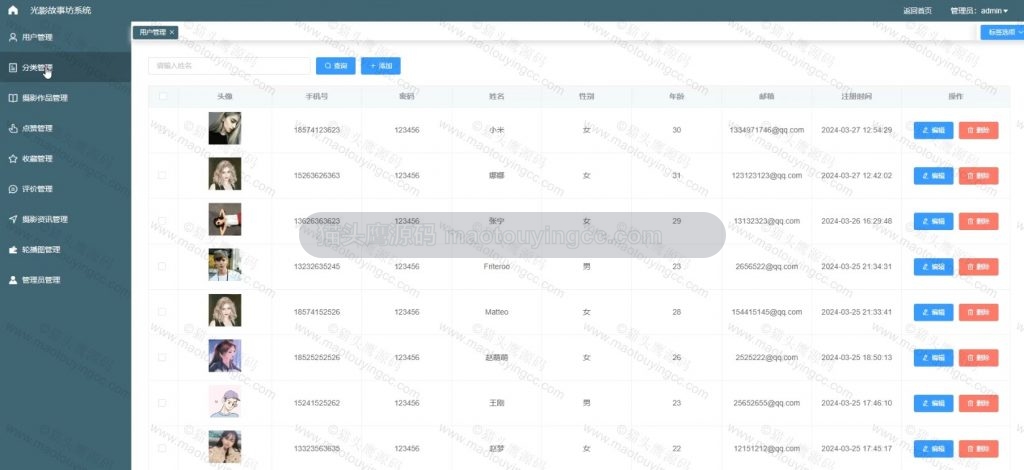Delete the 小米 user row

[x=978, y=131]
